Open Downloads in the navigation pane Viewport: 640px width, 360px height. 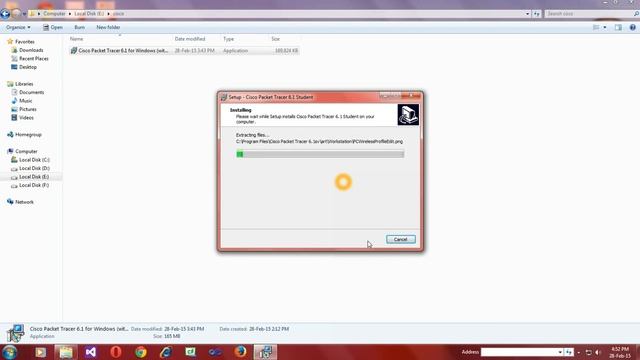click(x=31, y=50)
